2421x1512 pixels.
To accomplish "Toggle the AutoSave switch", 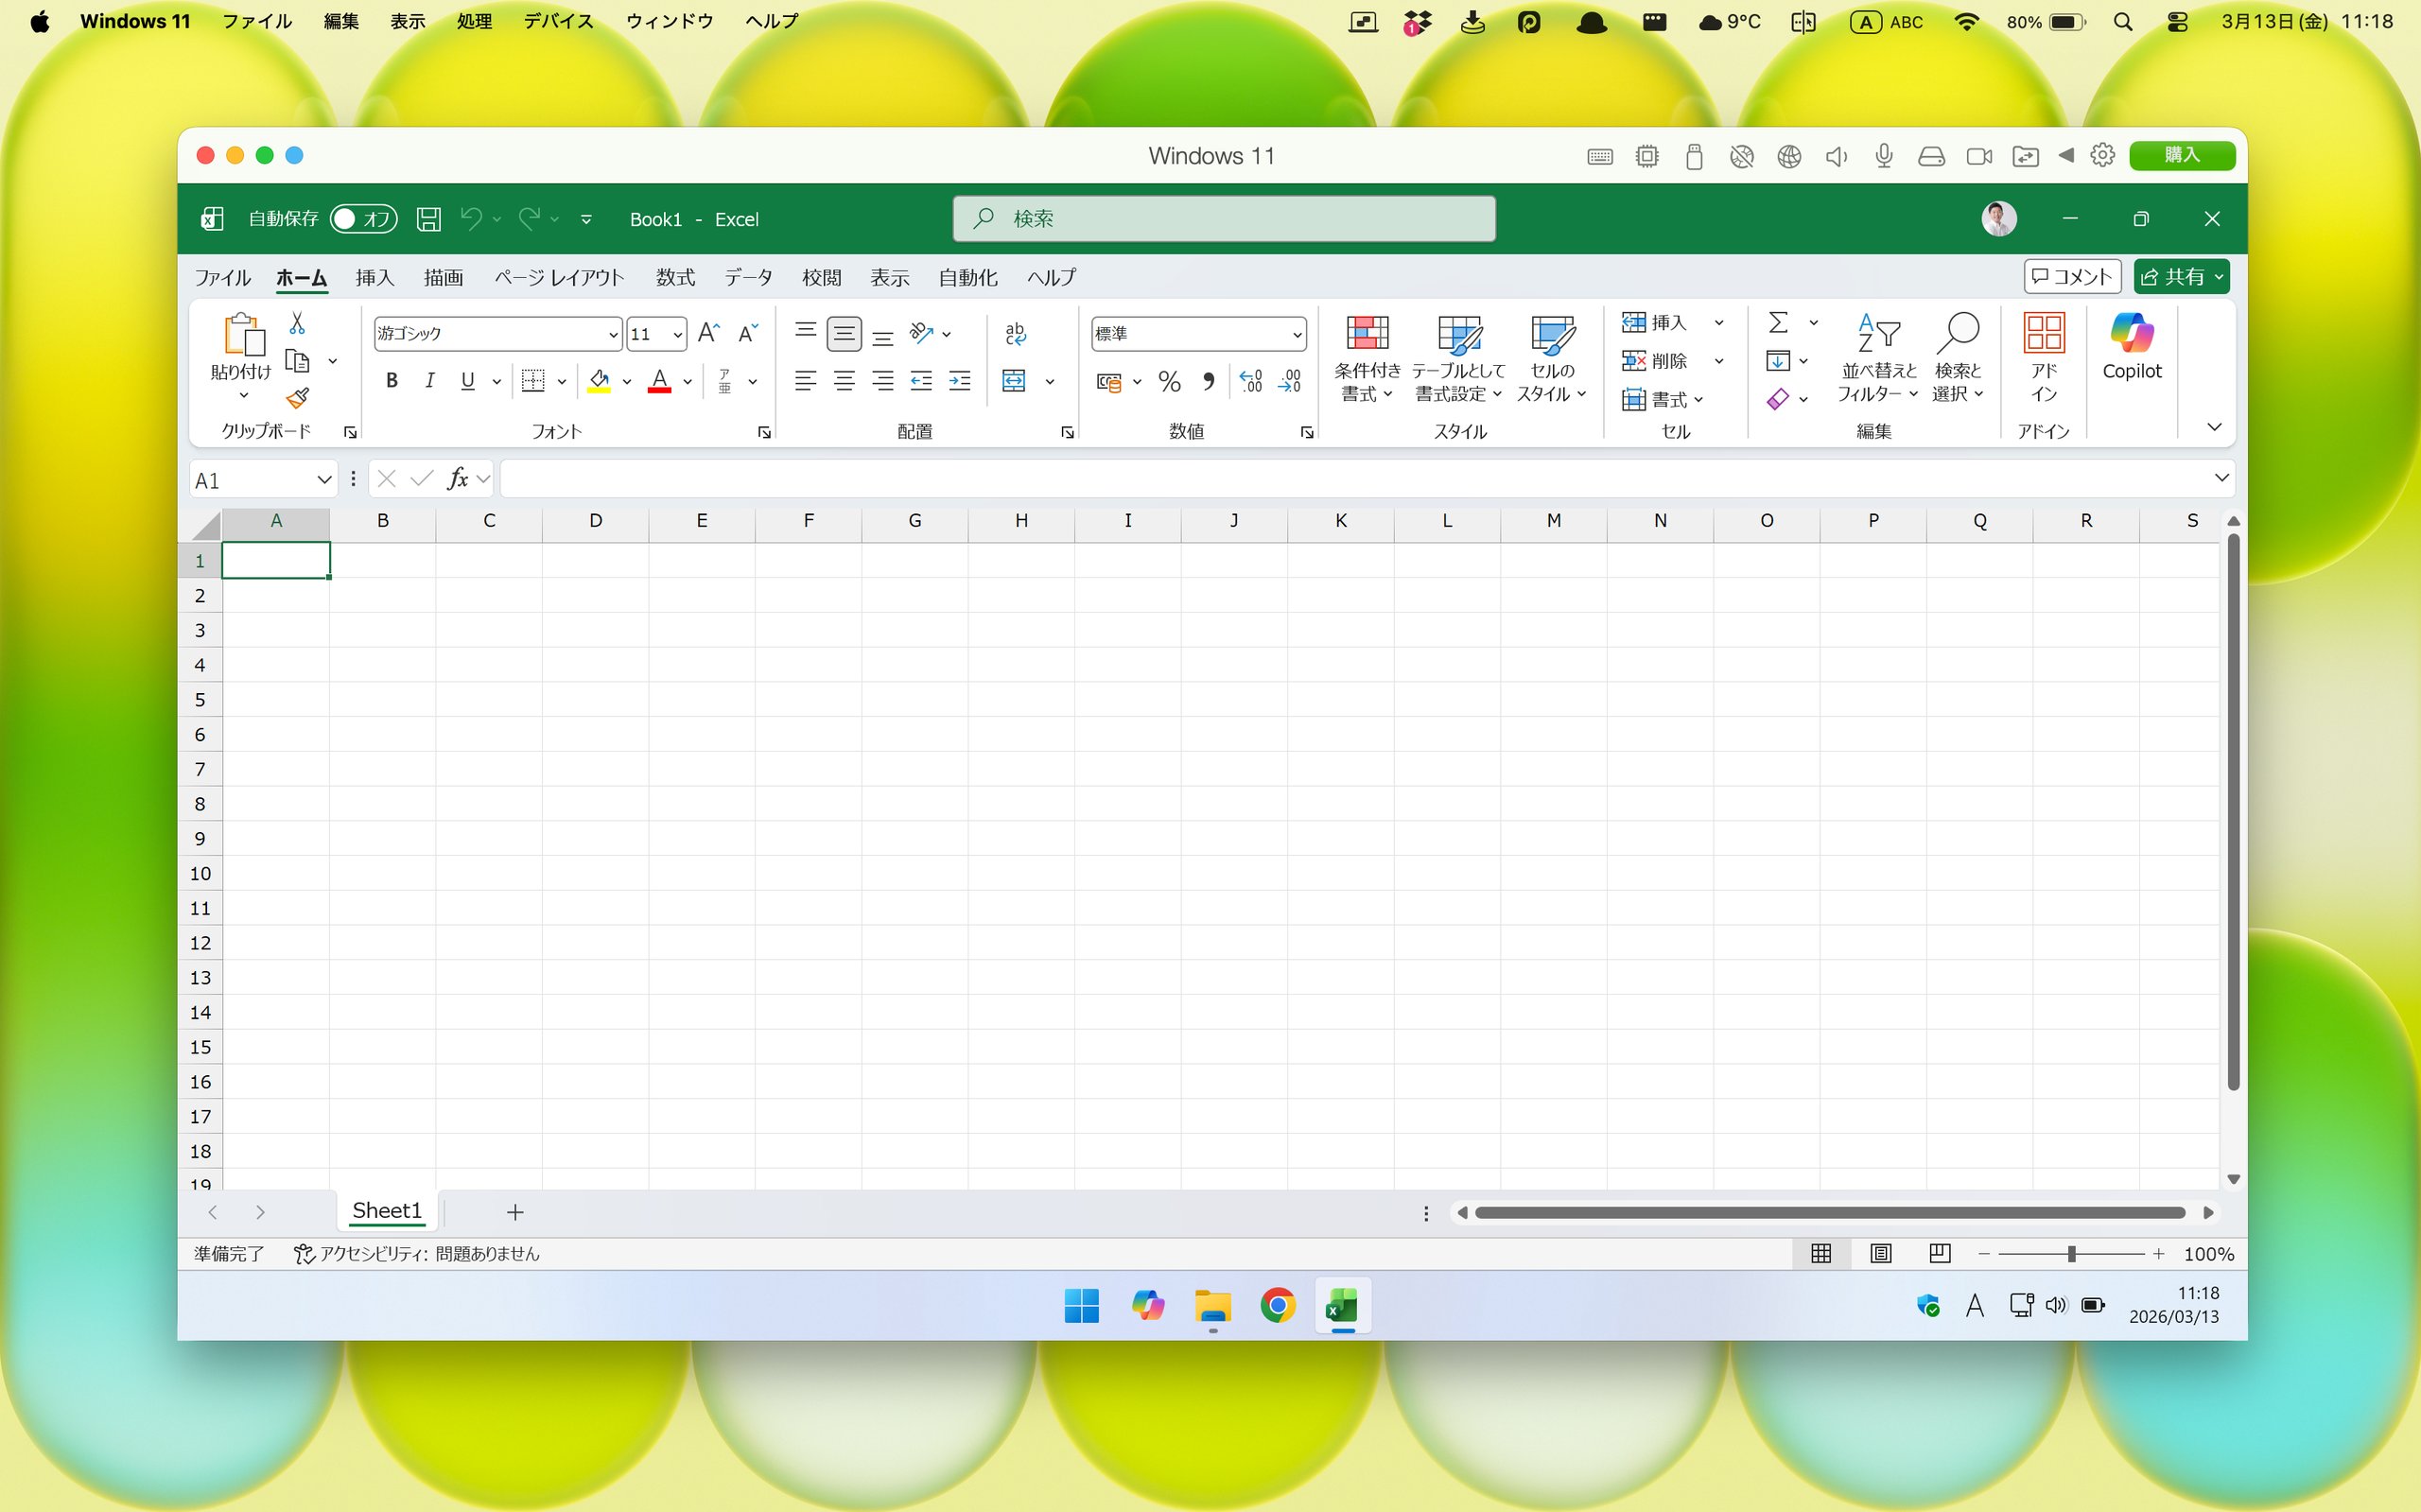I will 363,219.
